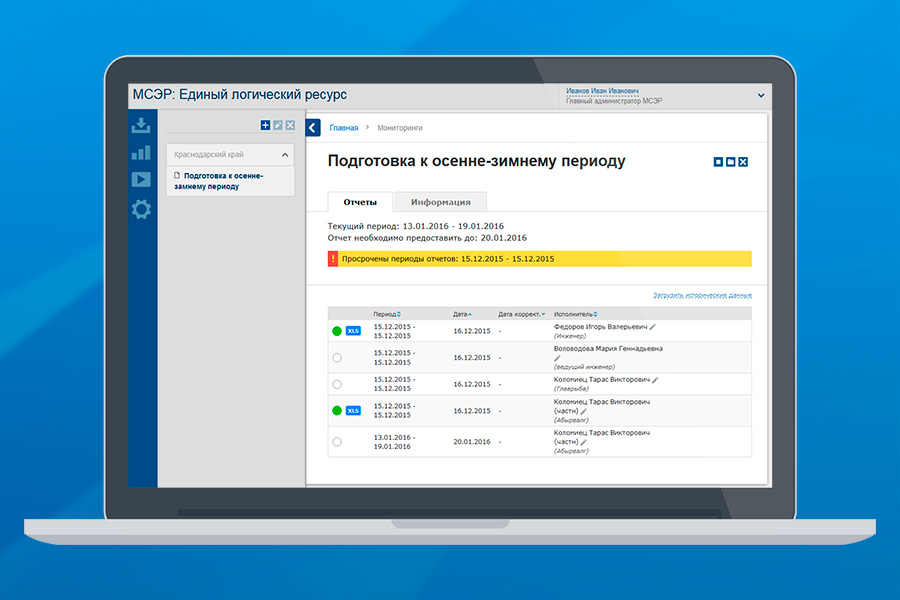Click the Загрузить исторические данные link
The width and height of the screenshot is (900, 600).
pos(702,296)
